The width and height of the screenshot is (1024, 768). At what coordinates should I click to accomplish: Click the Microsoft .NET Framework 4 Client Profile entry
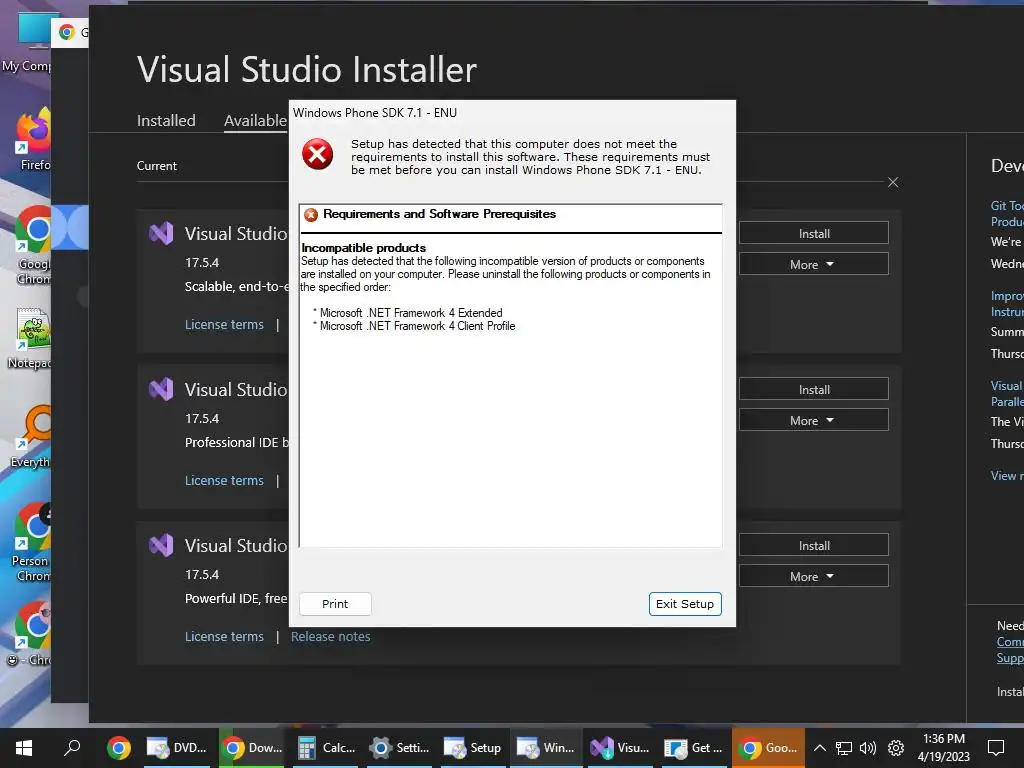point(417,326)
